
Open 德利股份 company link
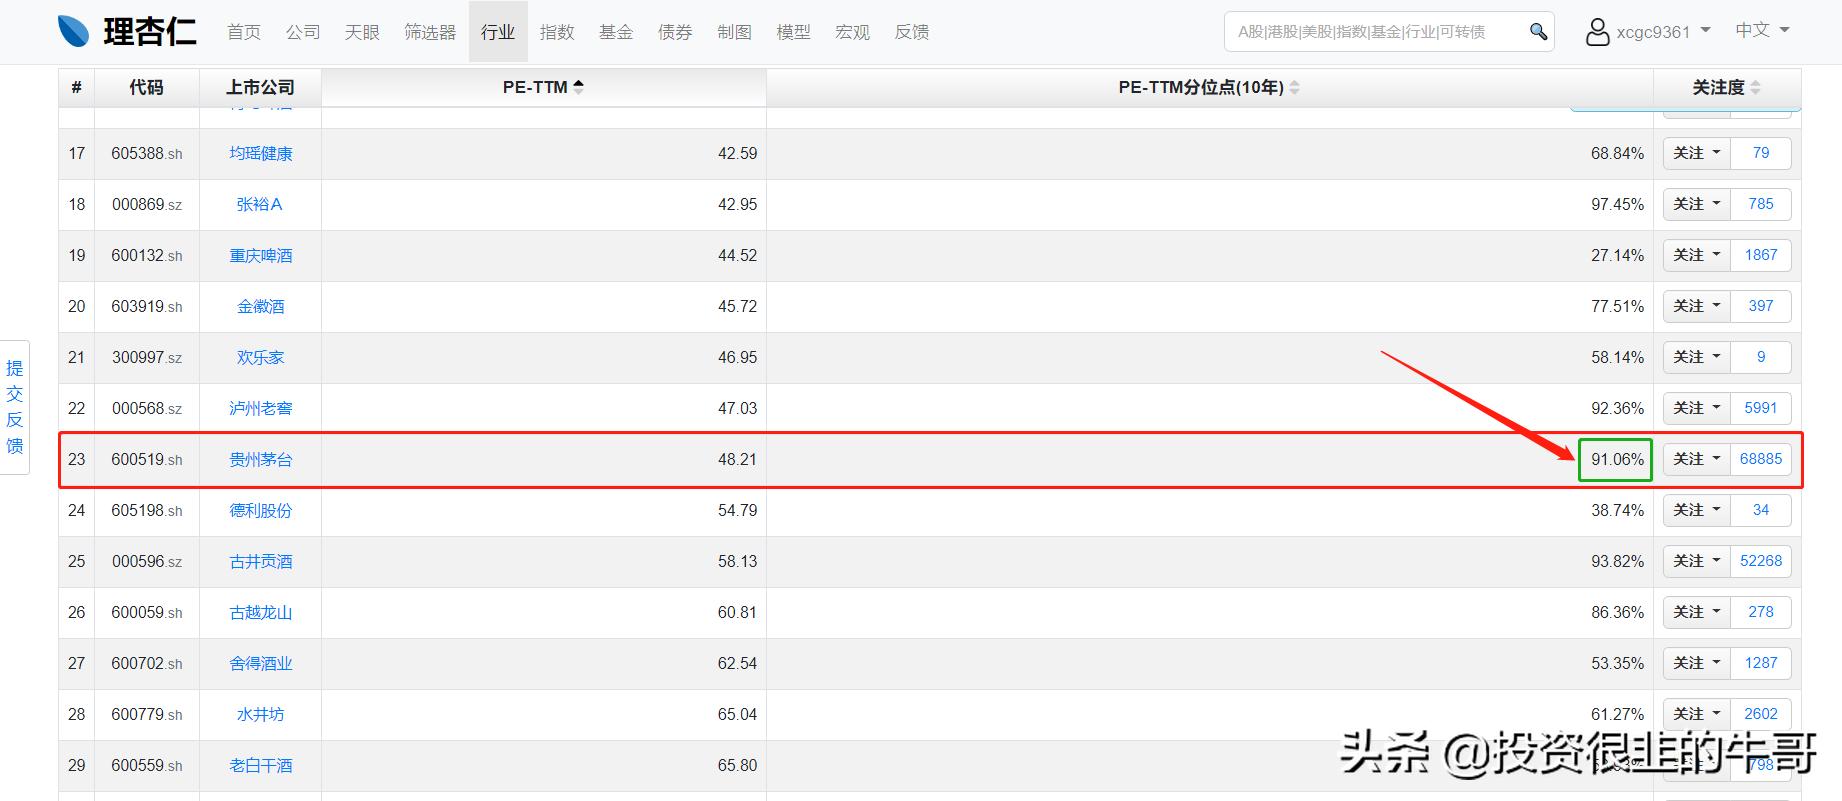click(261, 510)
